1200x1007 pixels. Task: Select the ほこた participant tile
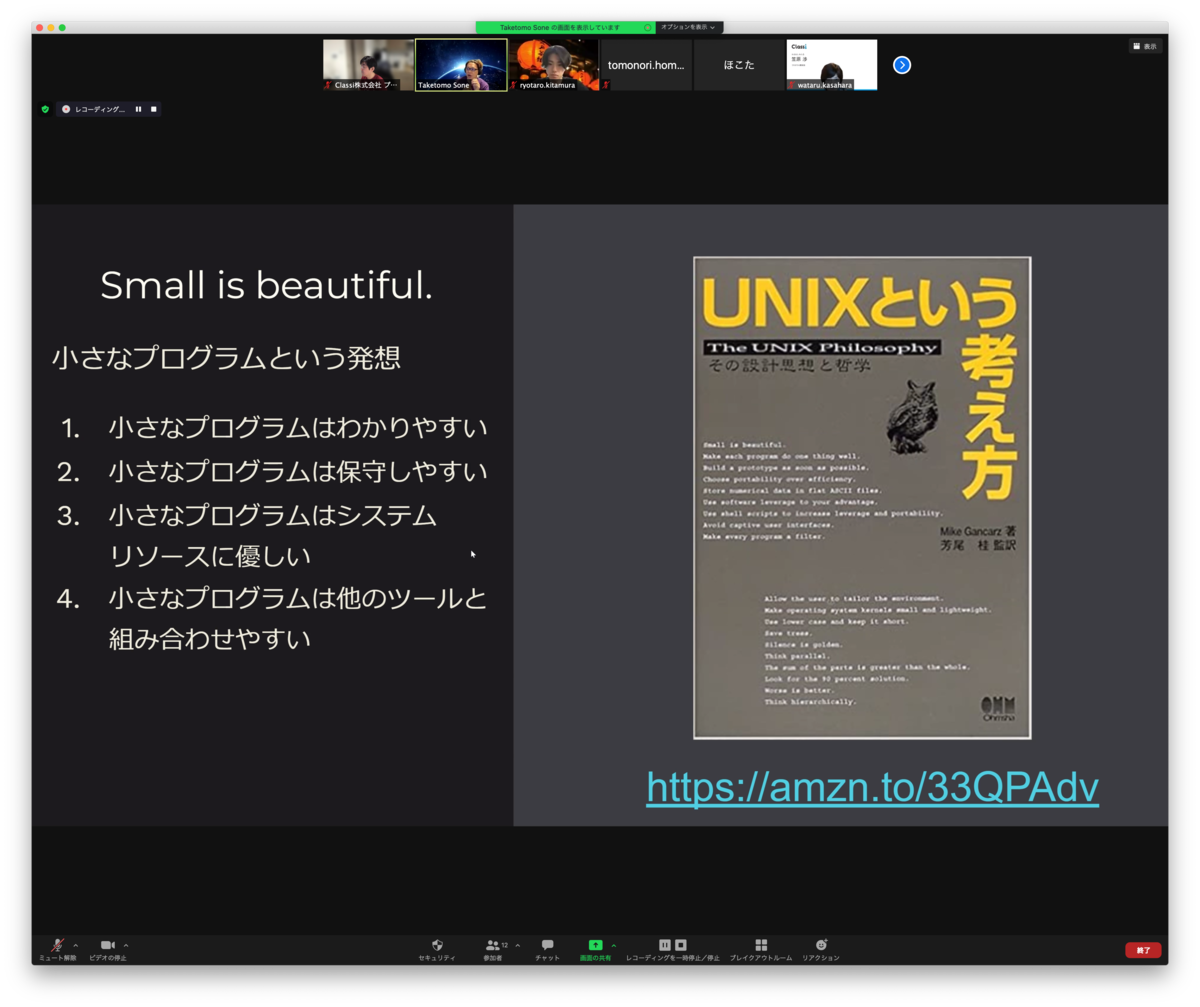click(739, 65)
